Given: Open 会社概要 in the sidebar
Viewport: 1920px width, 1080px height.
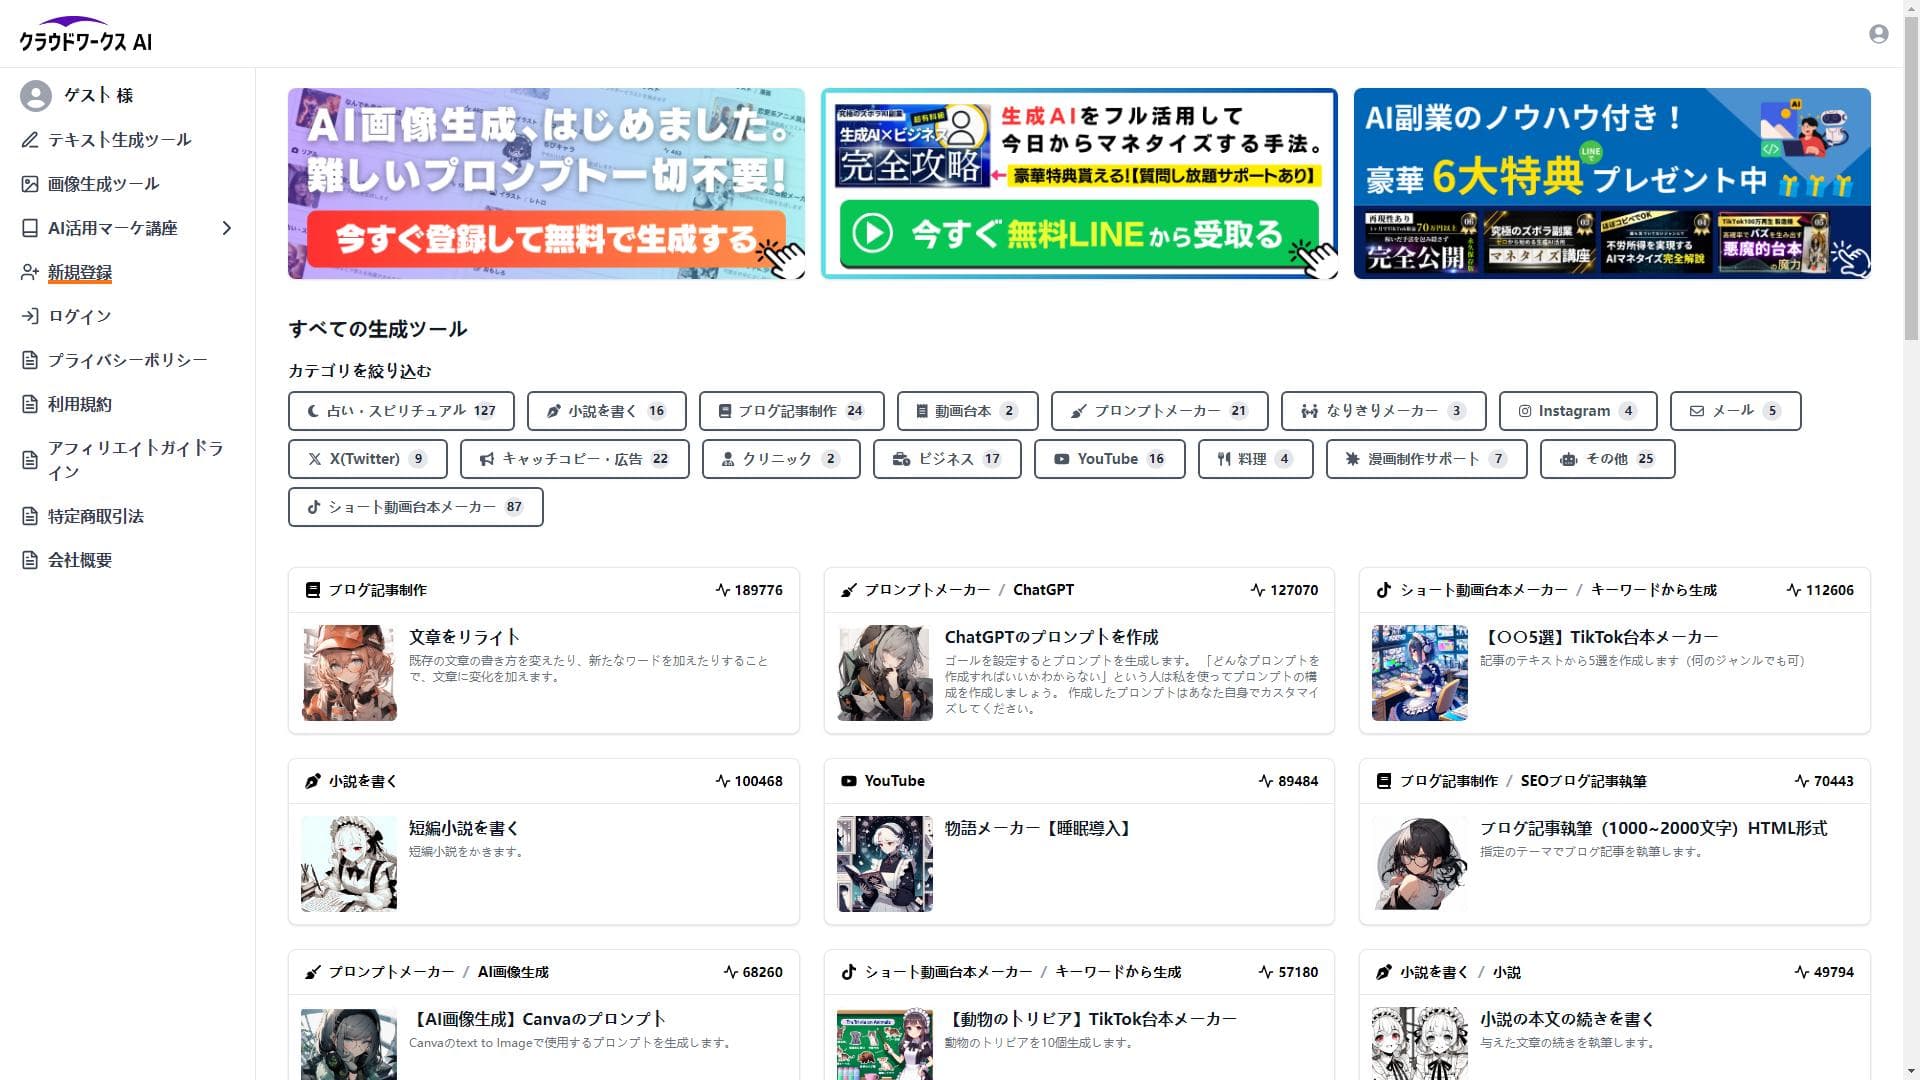Looking at the screenshot, I should (80, 560).
